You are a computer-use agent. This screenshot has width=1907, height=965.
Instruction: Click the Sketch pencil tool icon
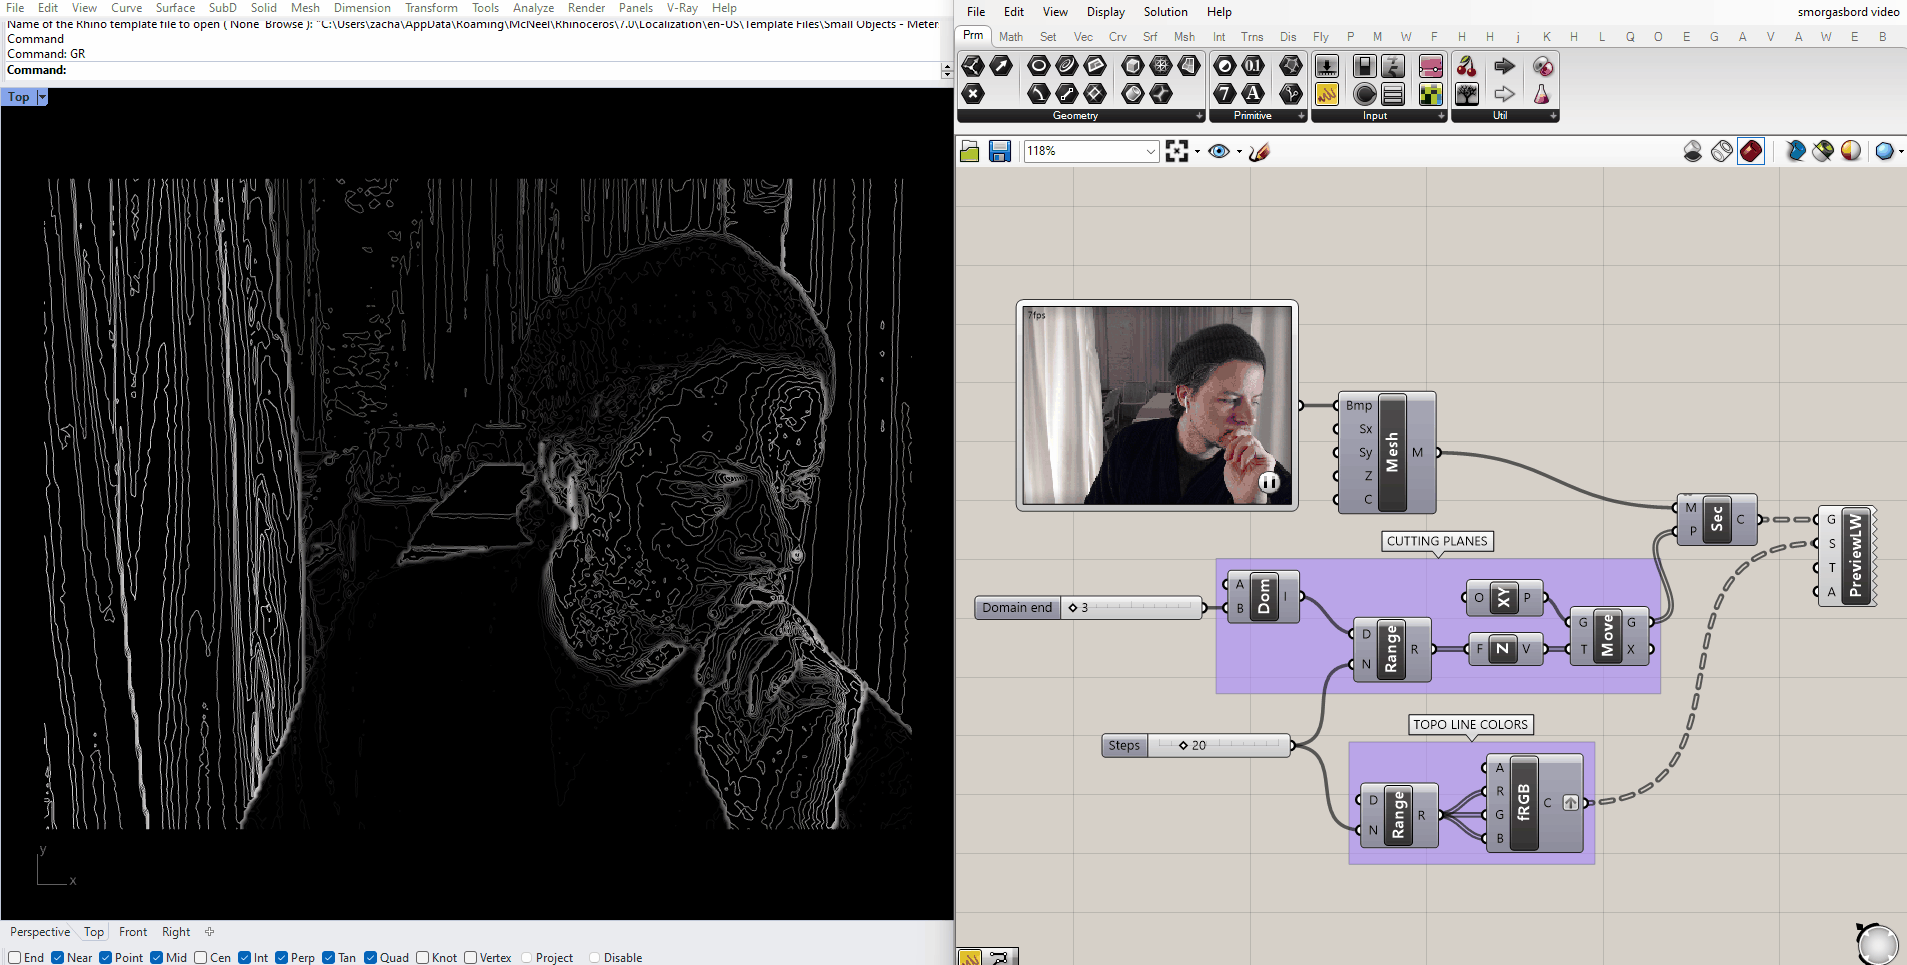coord(1259,151)
